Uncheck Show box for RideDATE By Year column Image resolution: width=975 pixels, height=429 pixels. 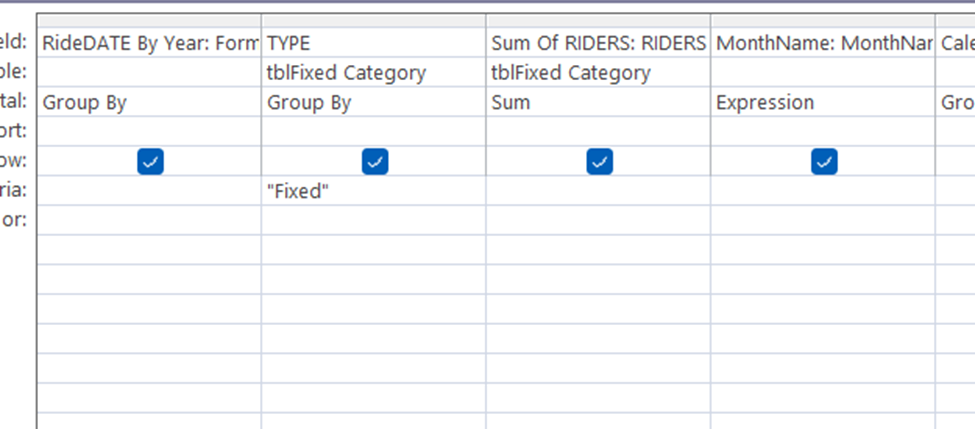[x=150, y=161]
